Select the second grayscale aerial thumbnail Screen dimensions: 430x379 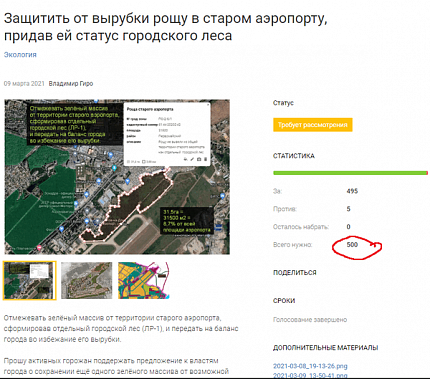86,280
